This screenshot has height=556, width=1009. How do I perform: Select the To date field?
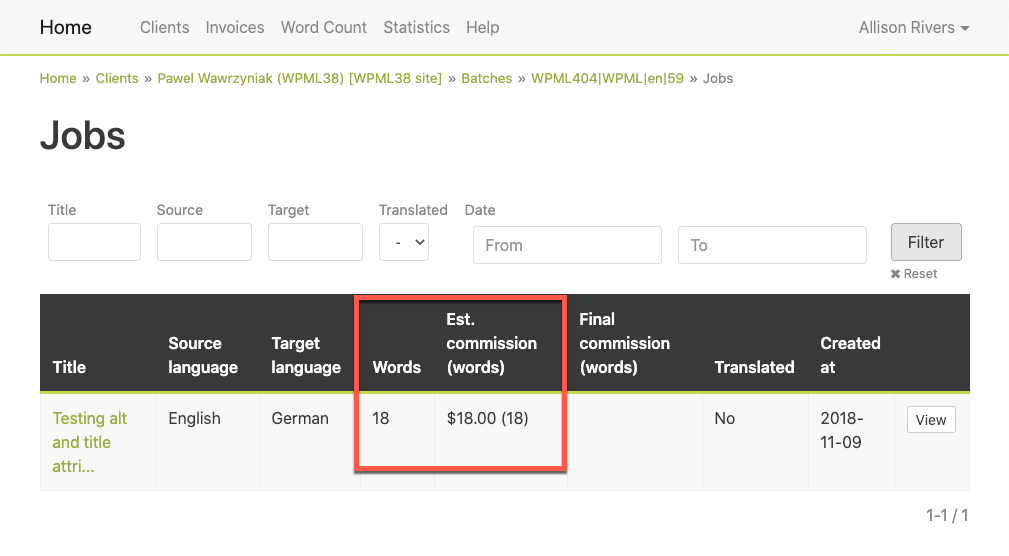tap(772, 245)
